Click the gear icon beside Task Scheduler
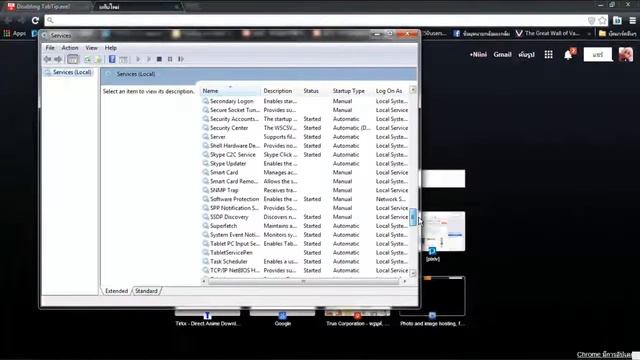The height and width of the screenshot is (360, 640). pyautogui.click(x=206, y=261)
